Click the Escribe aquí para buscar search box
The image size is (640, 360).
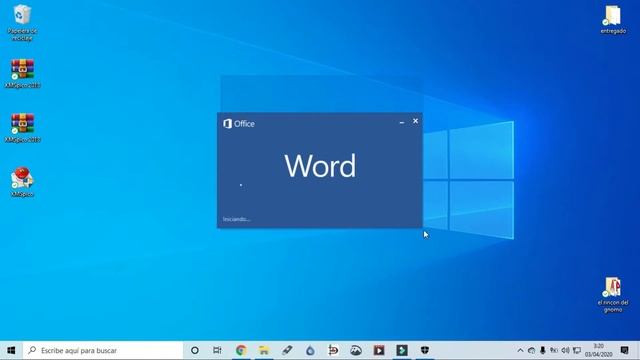[103, 350]
